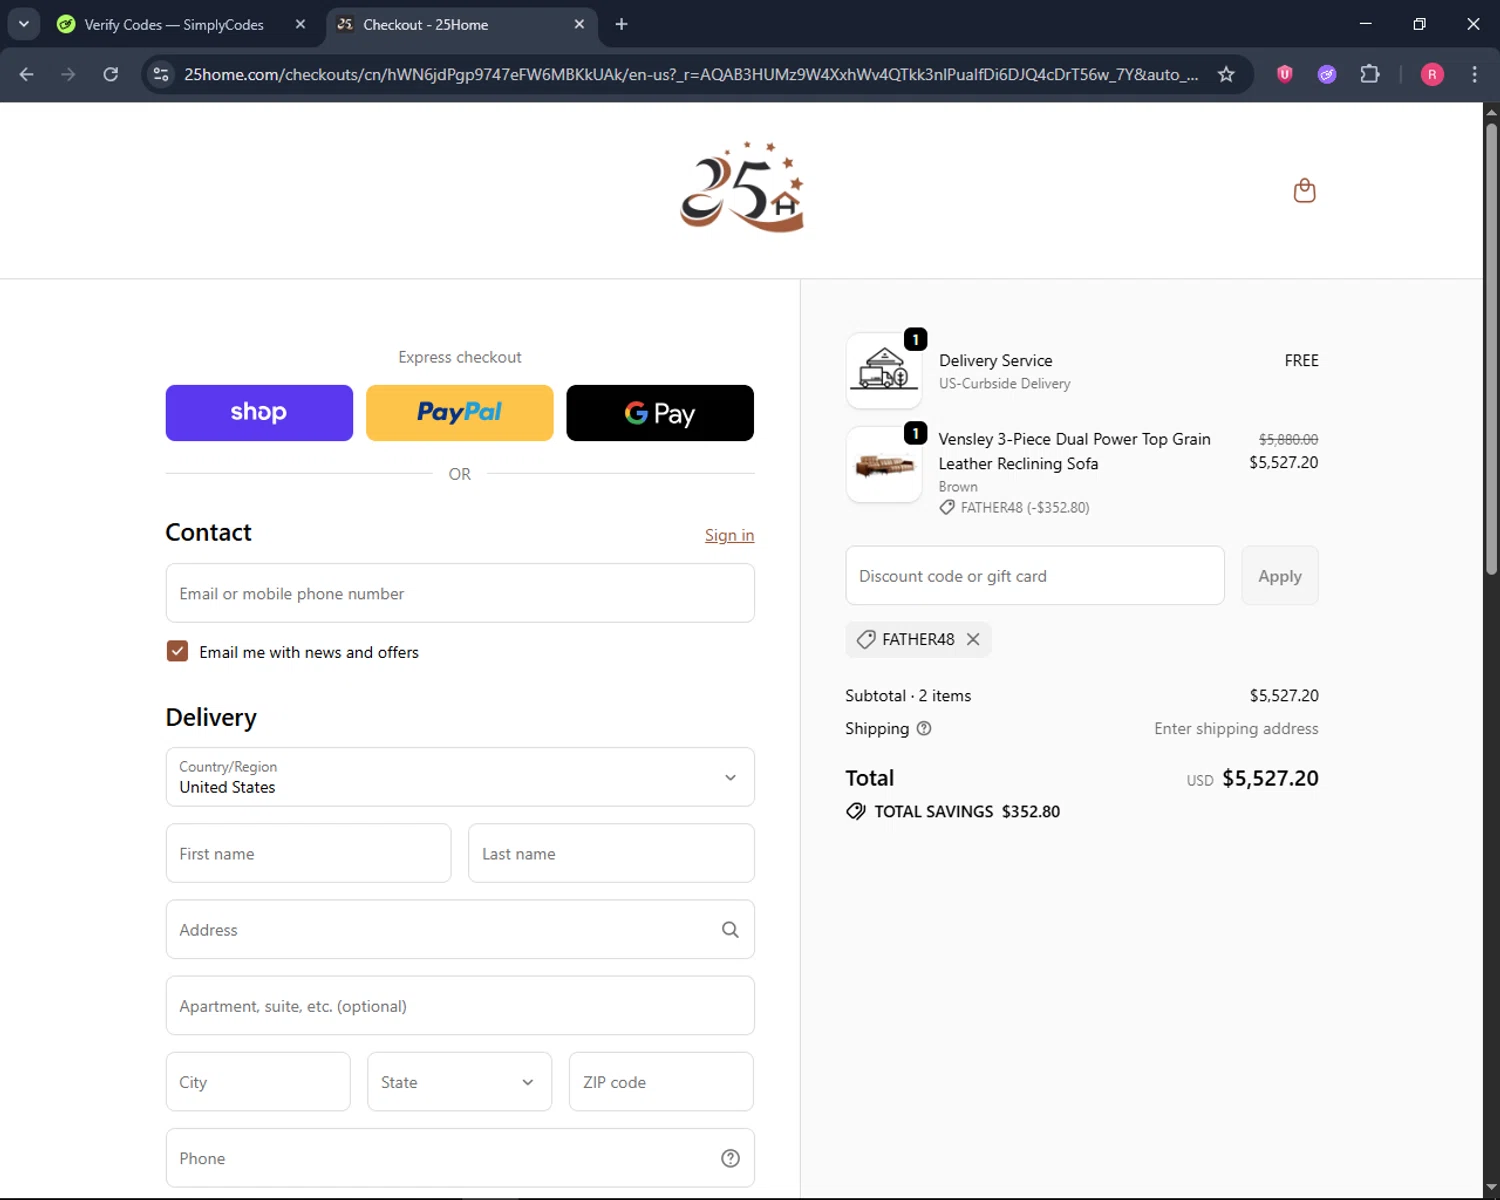
Task: Reload the checkout page
Action: (110, 74)
